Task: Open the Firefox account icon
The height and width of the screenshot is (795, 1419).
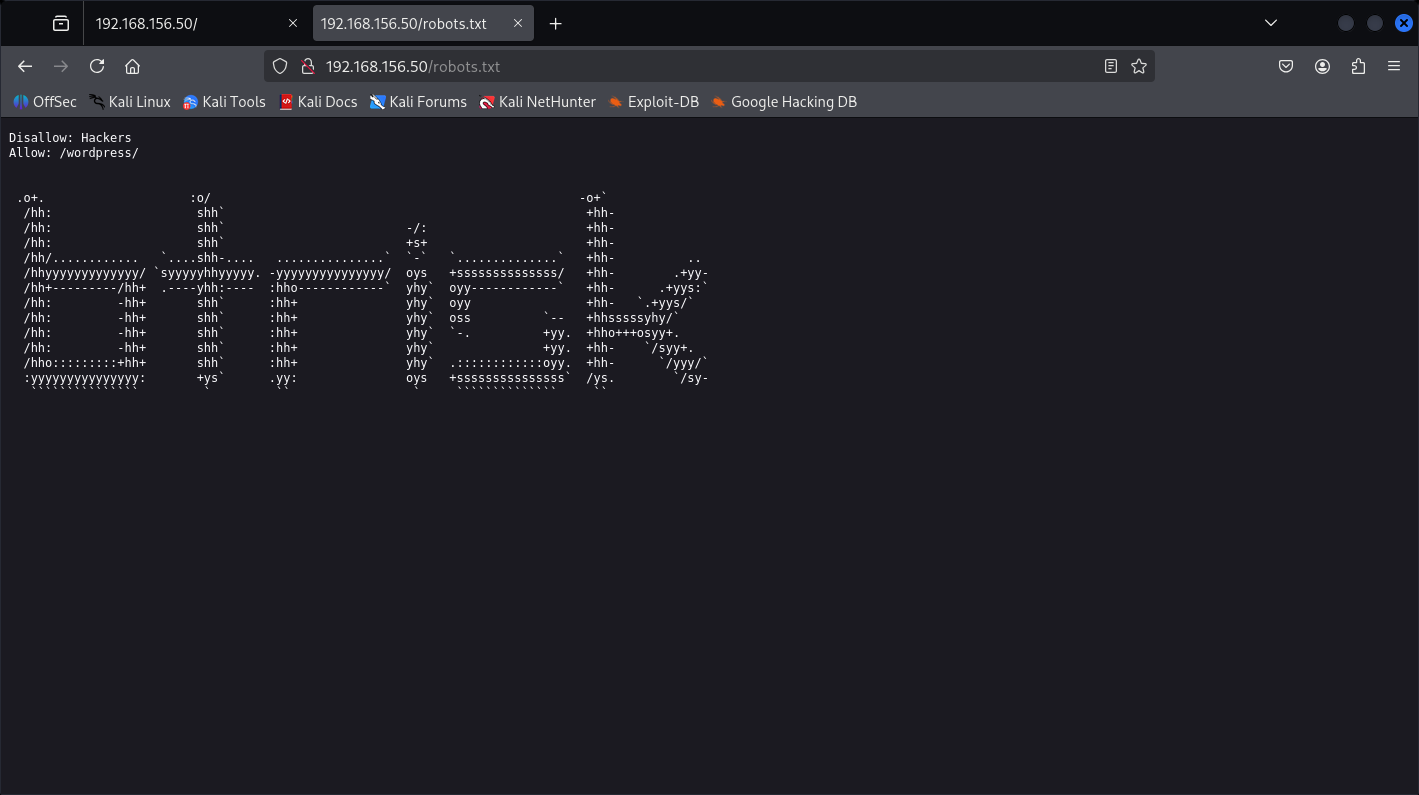Action: click(1323, 66)
